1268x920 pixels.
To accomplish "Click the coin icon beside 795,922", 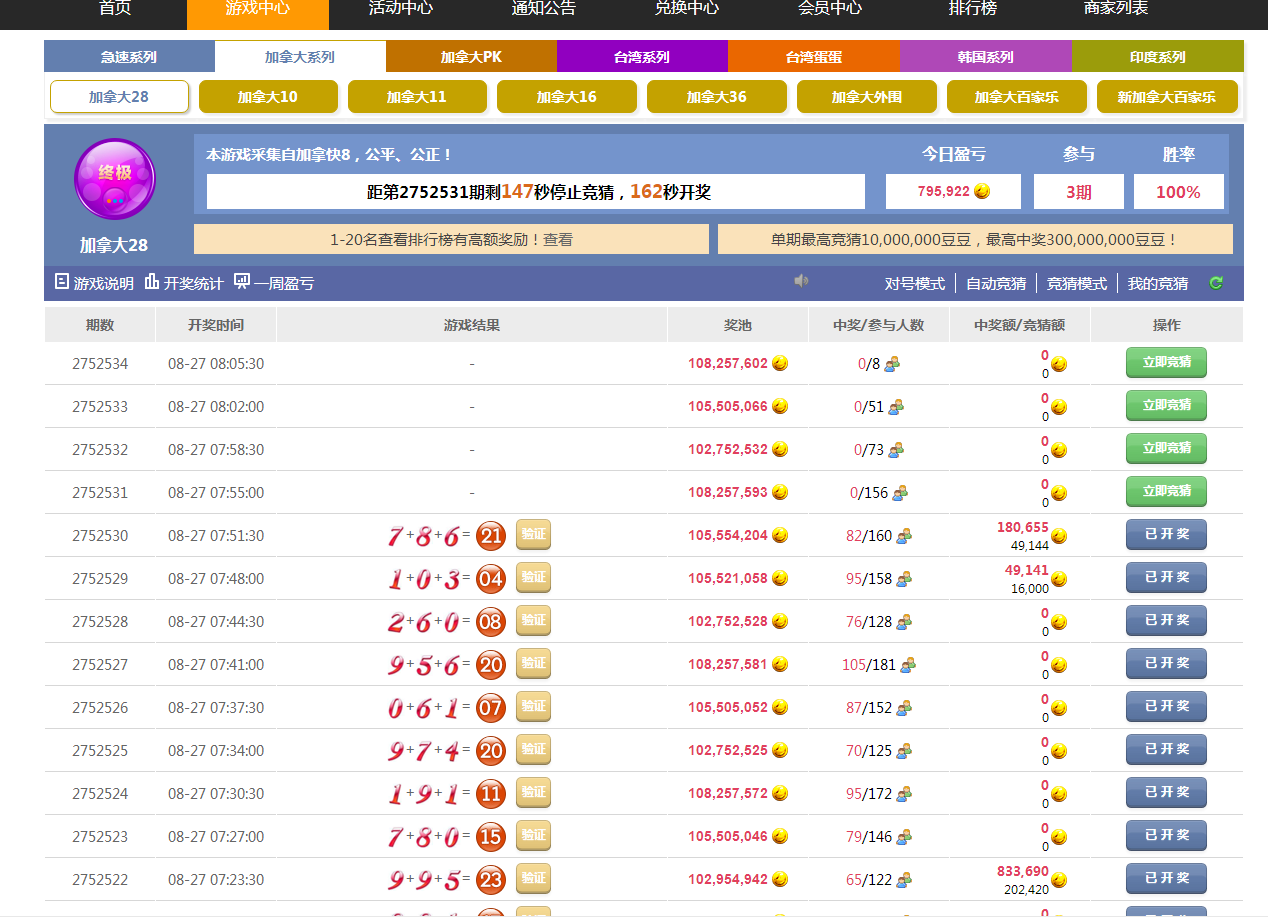I will coord(982,191).
